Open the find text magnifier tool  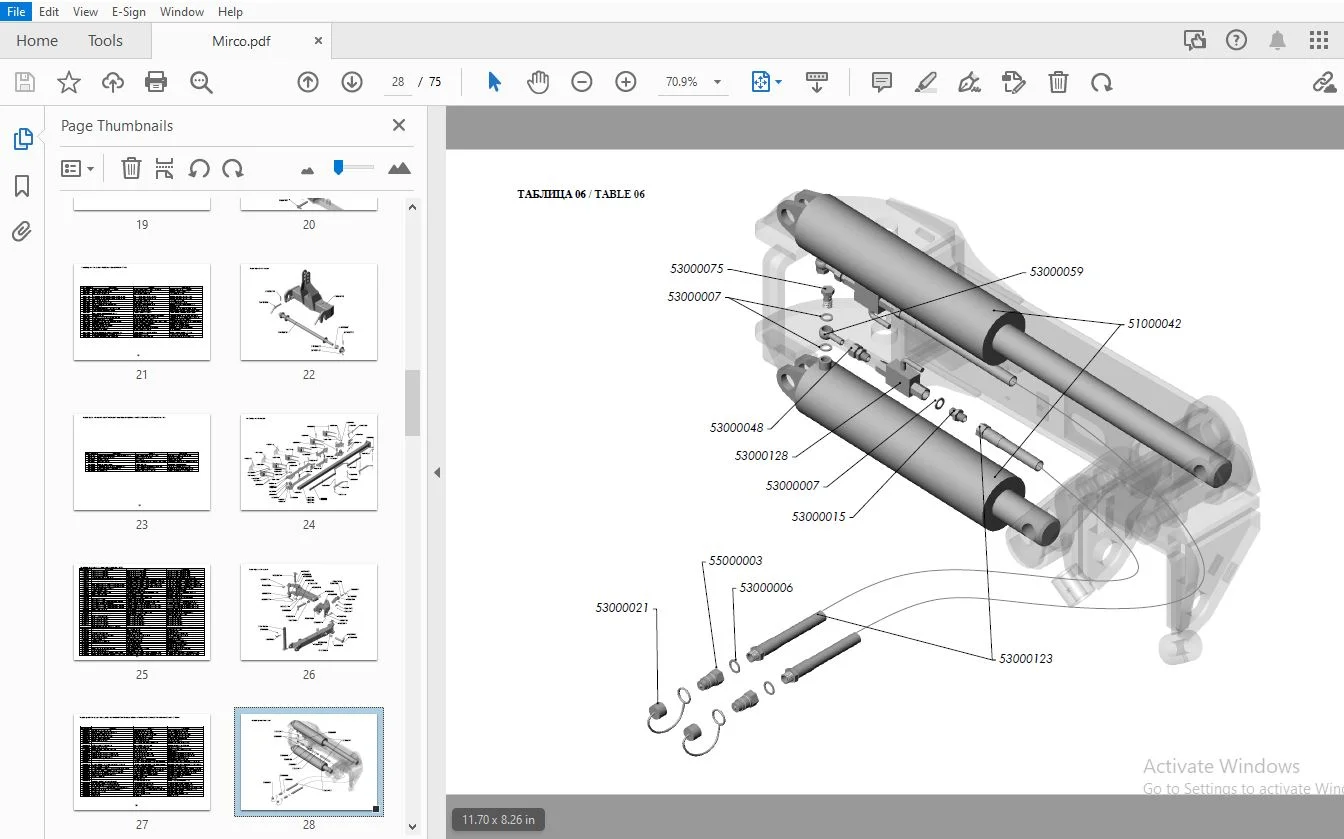tap(201, 82)
